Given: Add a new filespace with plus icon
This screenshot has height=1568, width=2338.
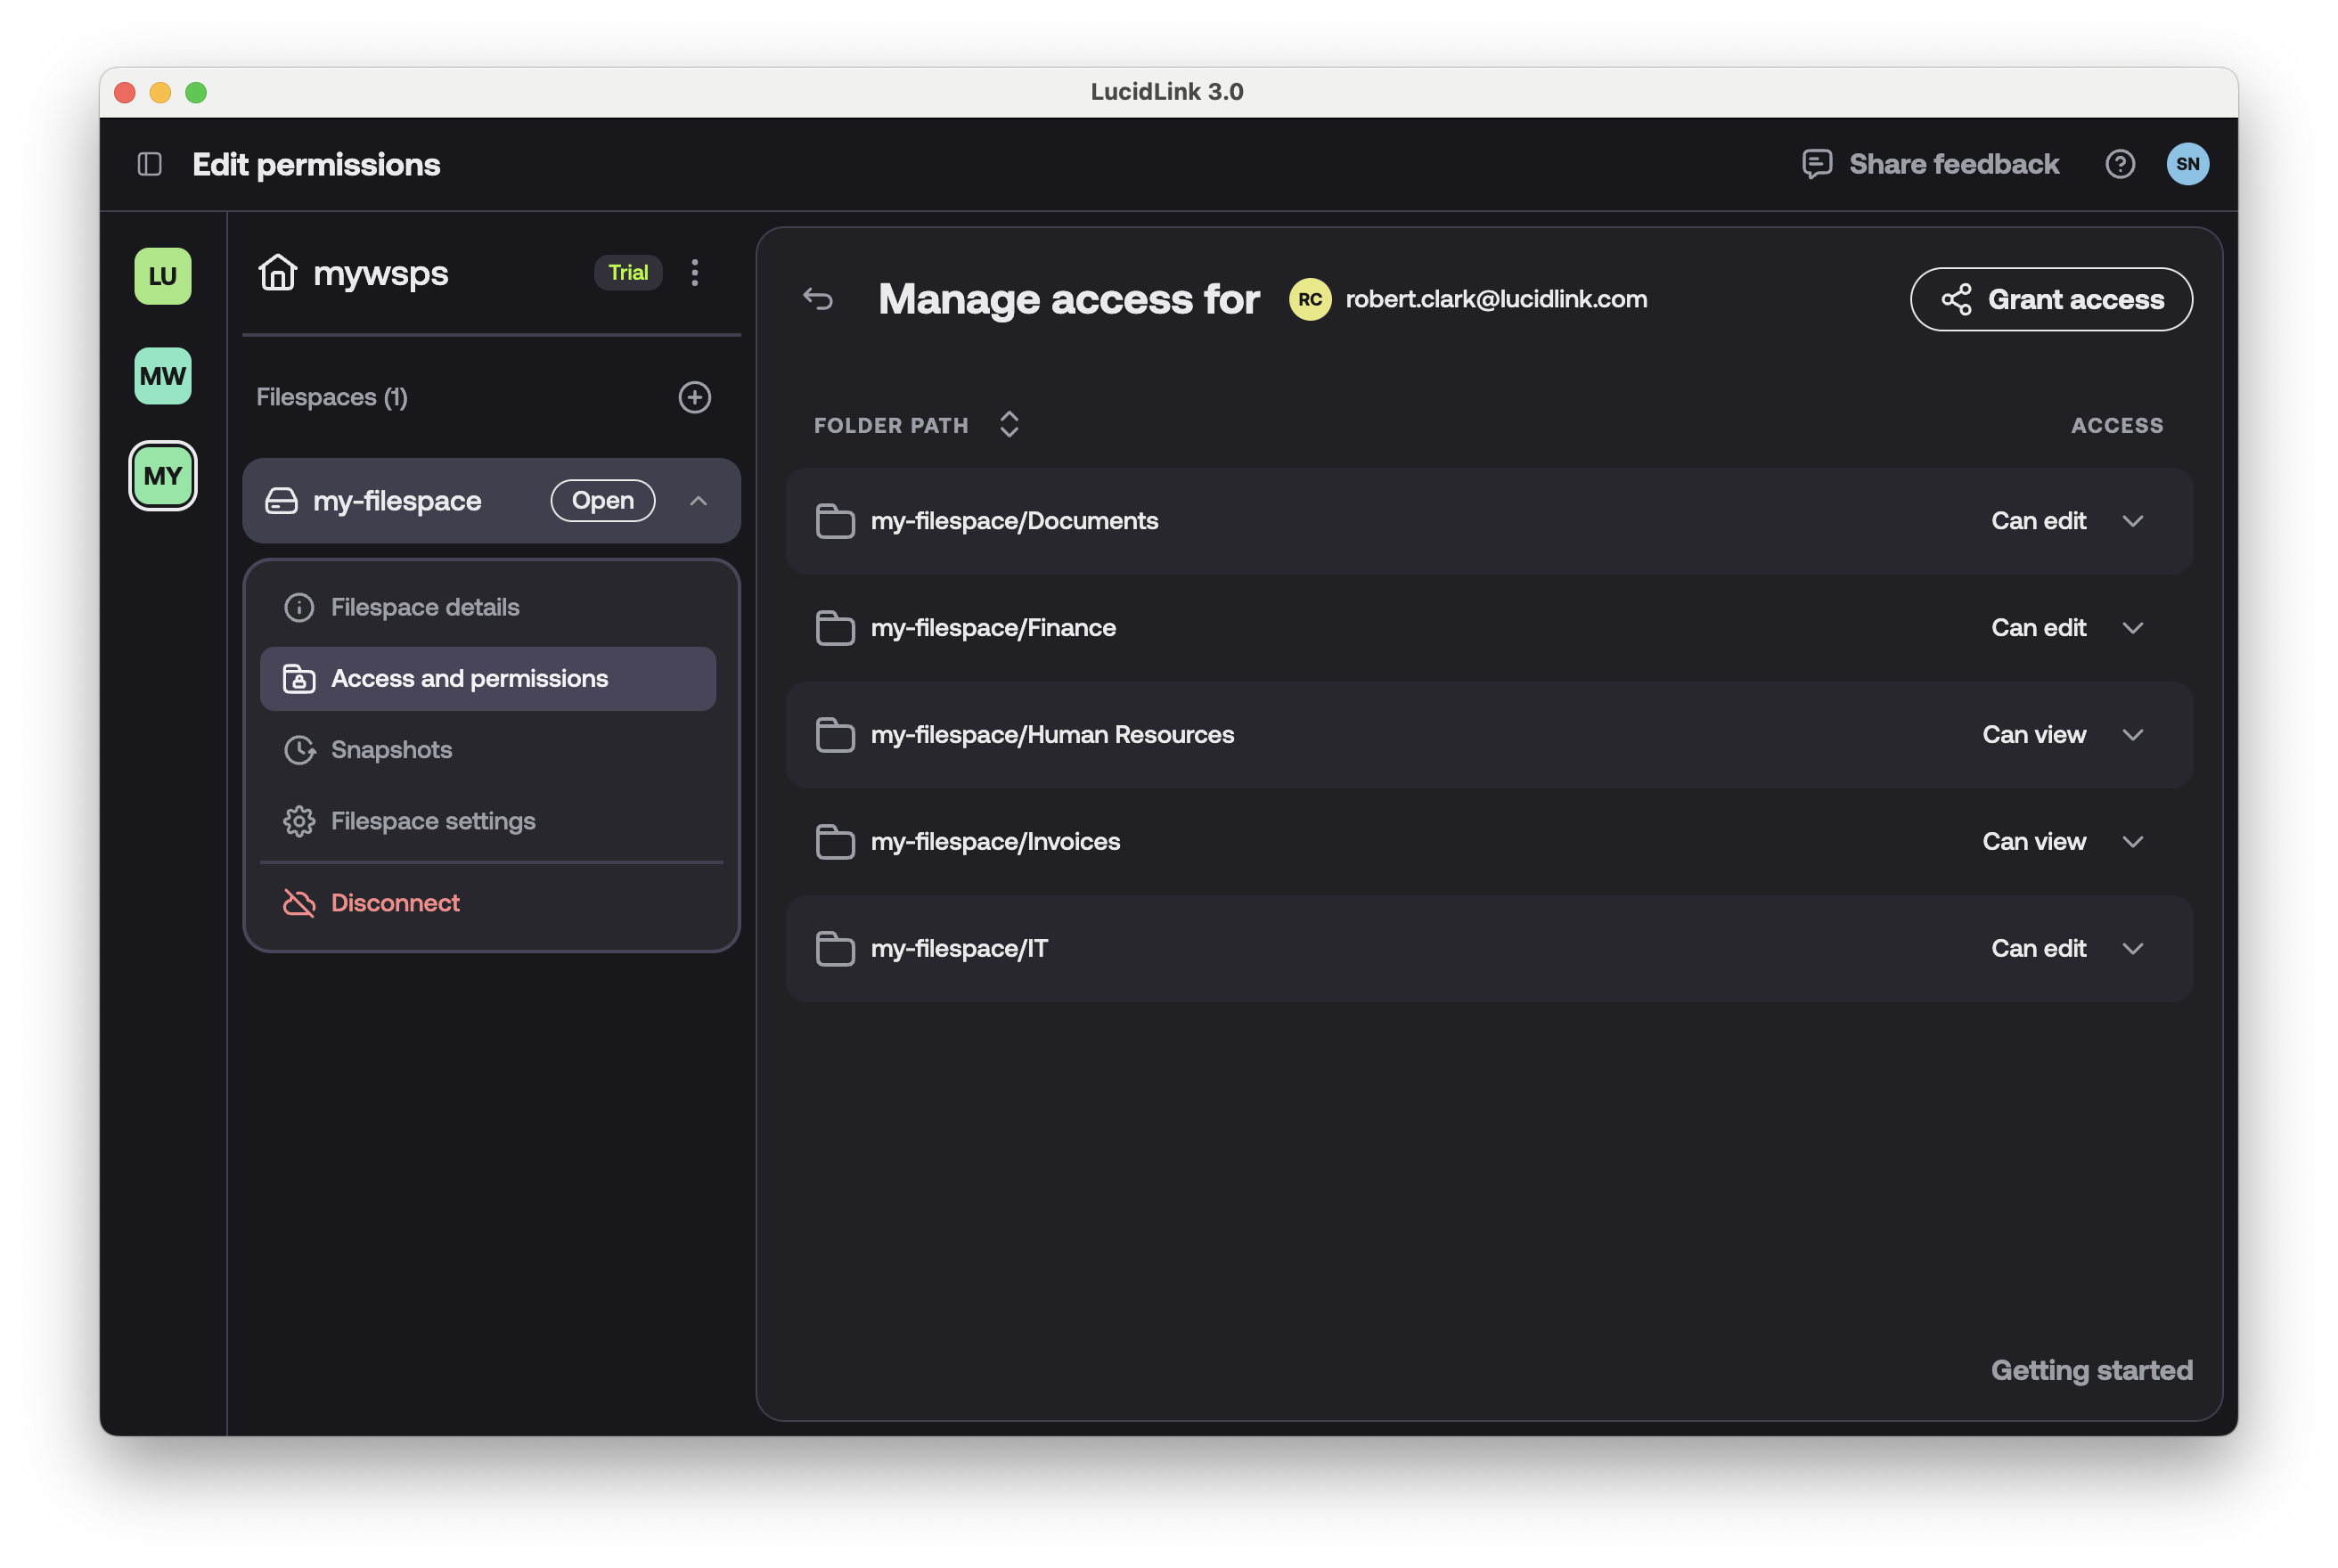Looking at the screenshot, I should click(x=695, y=397).
